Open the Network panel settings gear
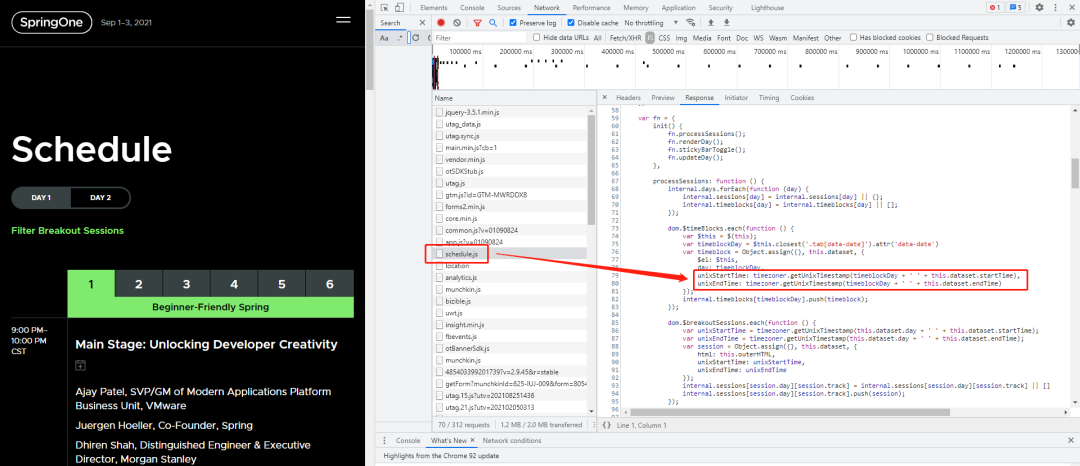This screenshot has width=1080, height=466. 1070,23
